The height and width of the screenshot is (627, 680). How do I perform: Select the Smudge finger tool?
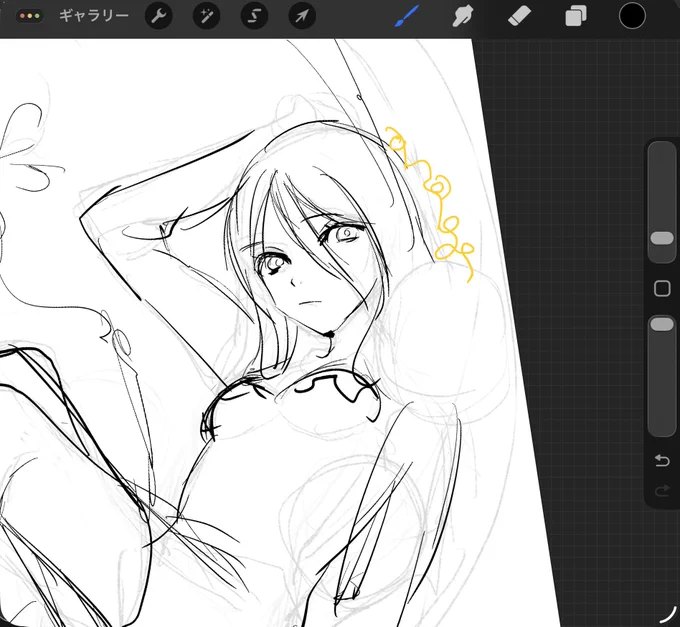[462, 16]
